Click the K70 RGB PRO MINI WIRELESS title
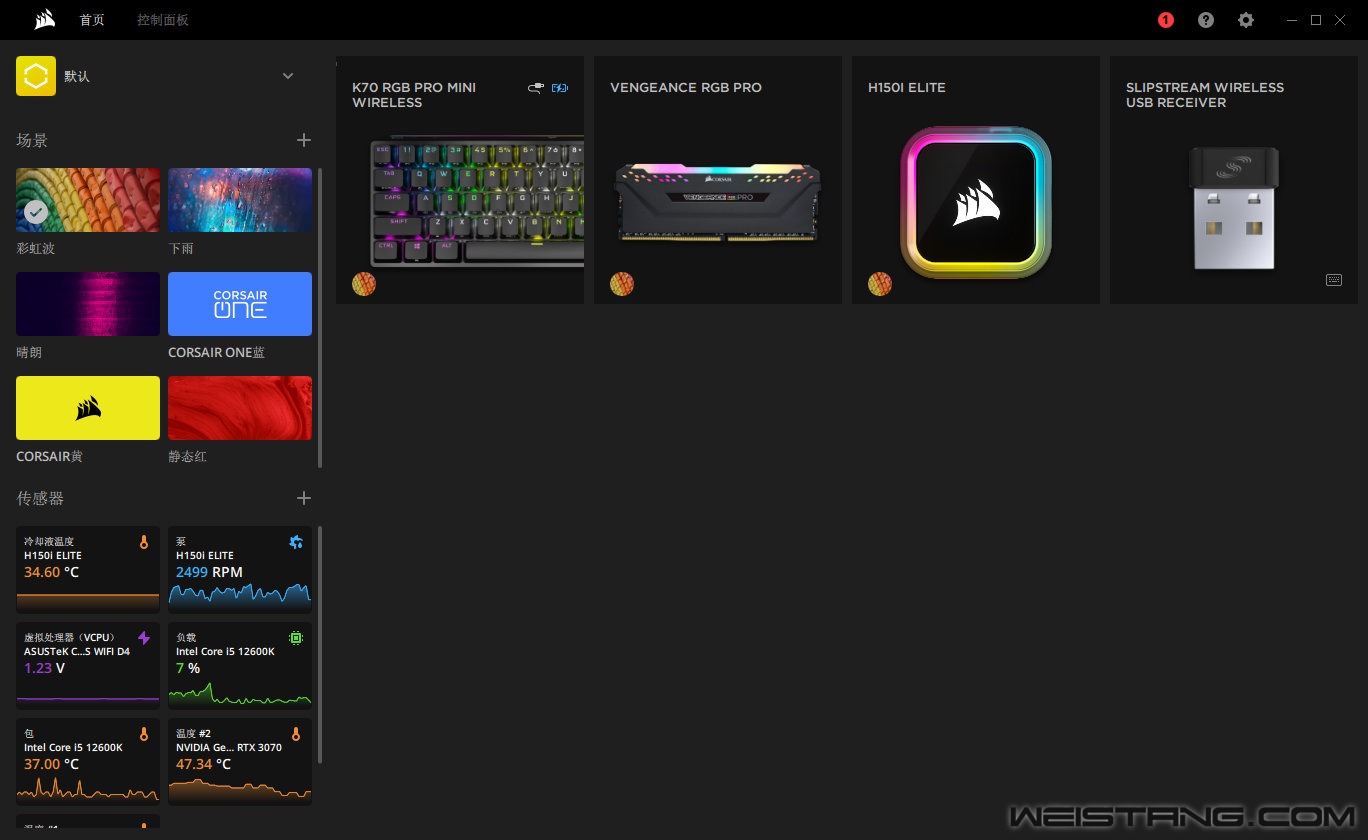This screenshot has width=1368, height=840. click(414, 95)
